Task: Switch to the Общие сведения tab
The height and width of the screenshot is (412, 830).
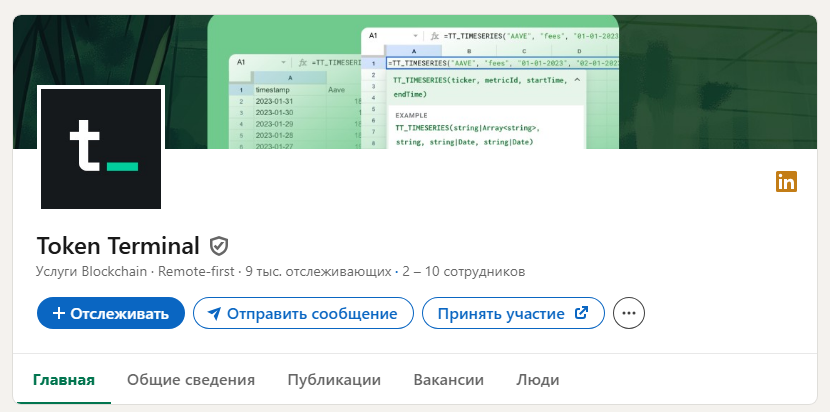Action: click(191, 380)
